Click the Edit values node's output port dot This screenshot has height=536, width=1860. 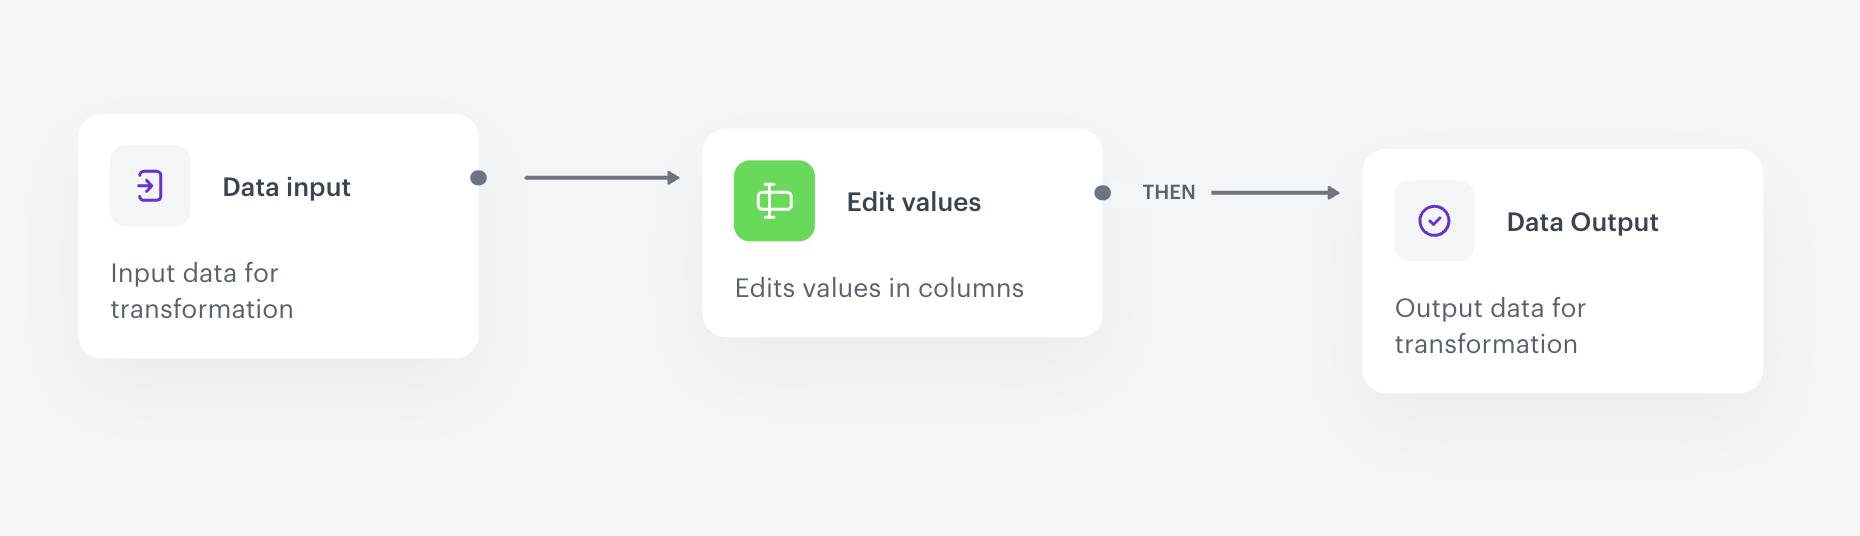1102,193
